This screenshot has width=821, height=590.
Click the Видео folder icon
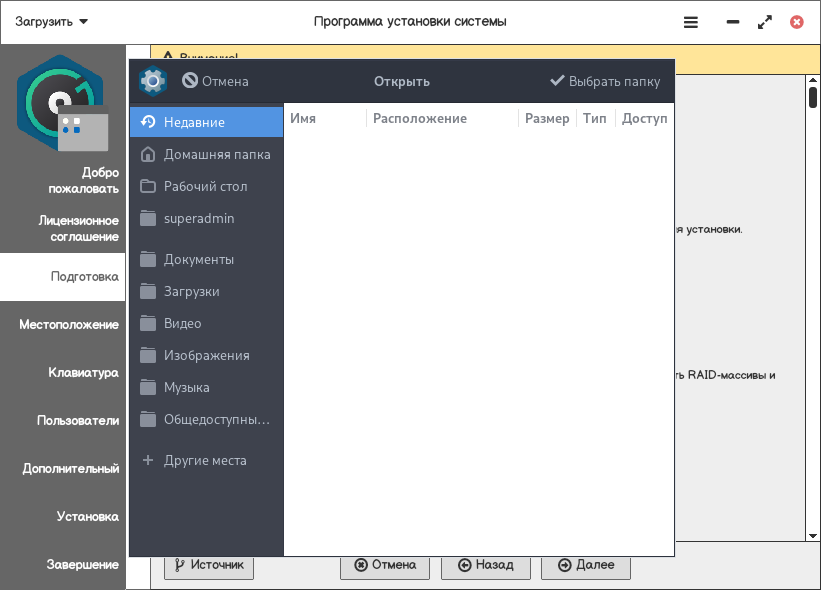point(148,323)
